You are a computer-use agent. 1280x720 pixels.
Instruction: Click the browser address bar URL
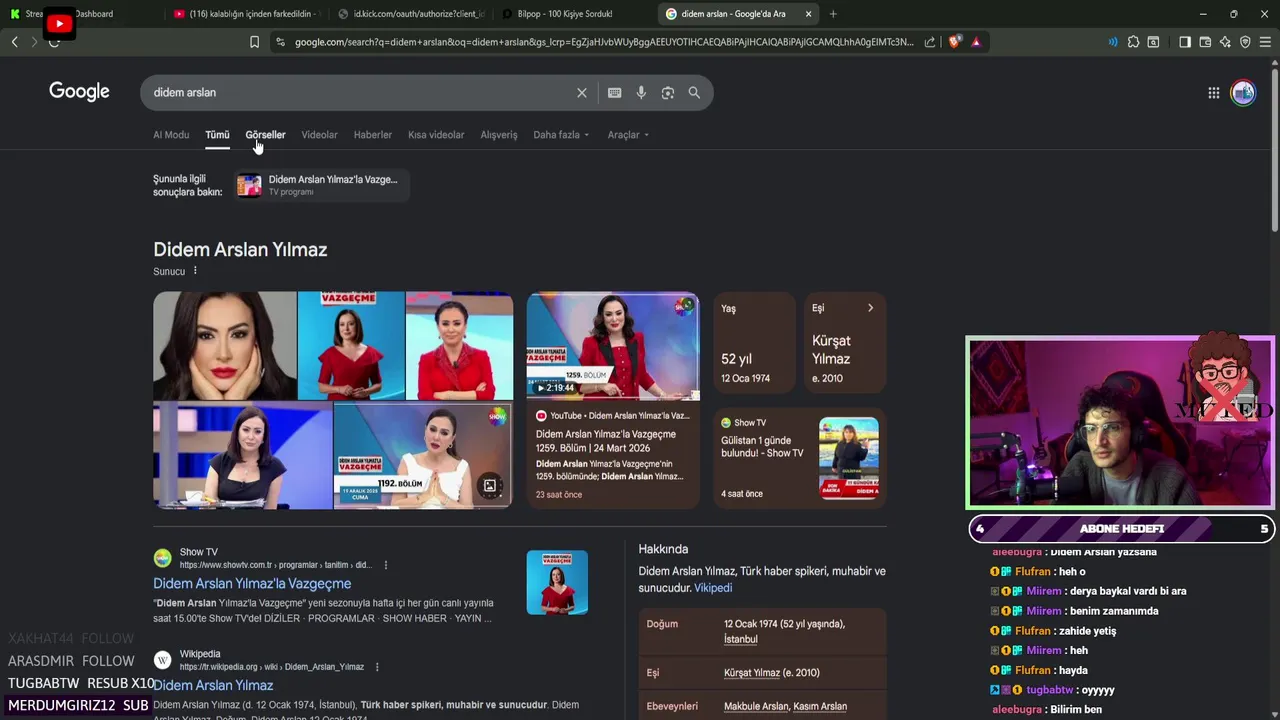[x=604, y=42]
